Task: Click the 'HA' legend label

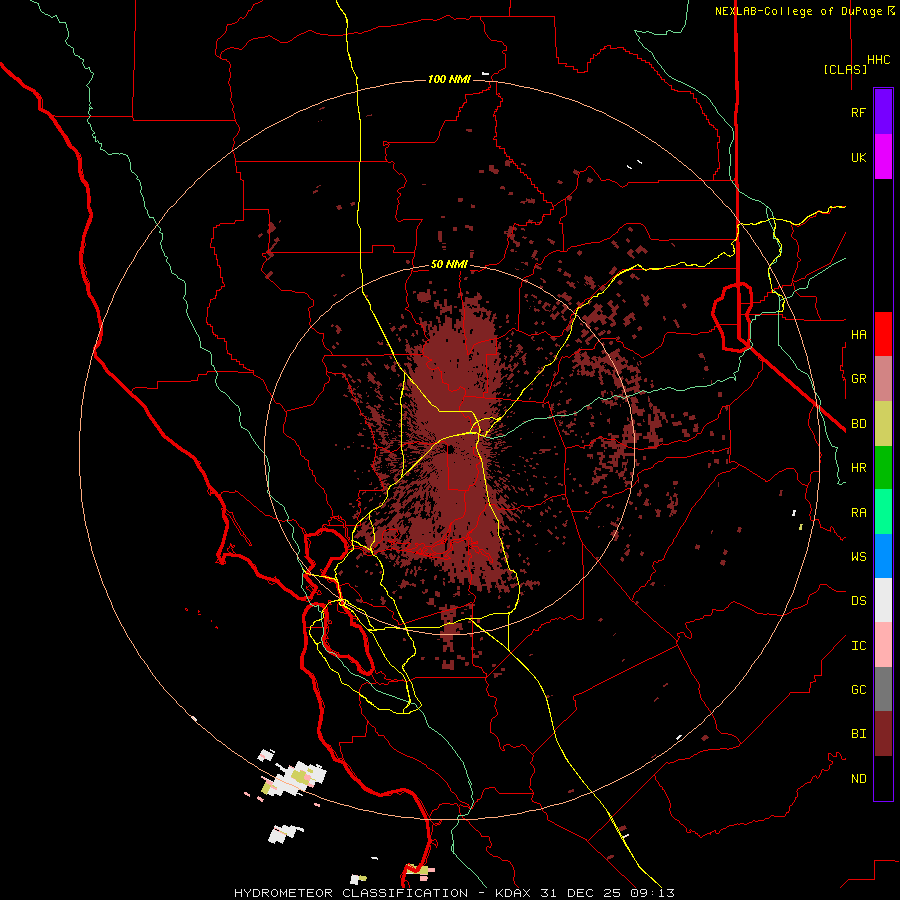Action: [858, 335]
